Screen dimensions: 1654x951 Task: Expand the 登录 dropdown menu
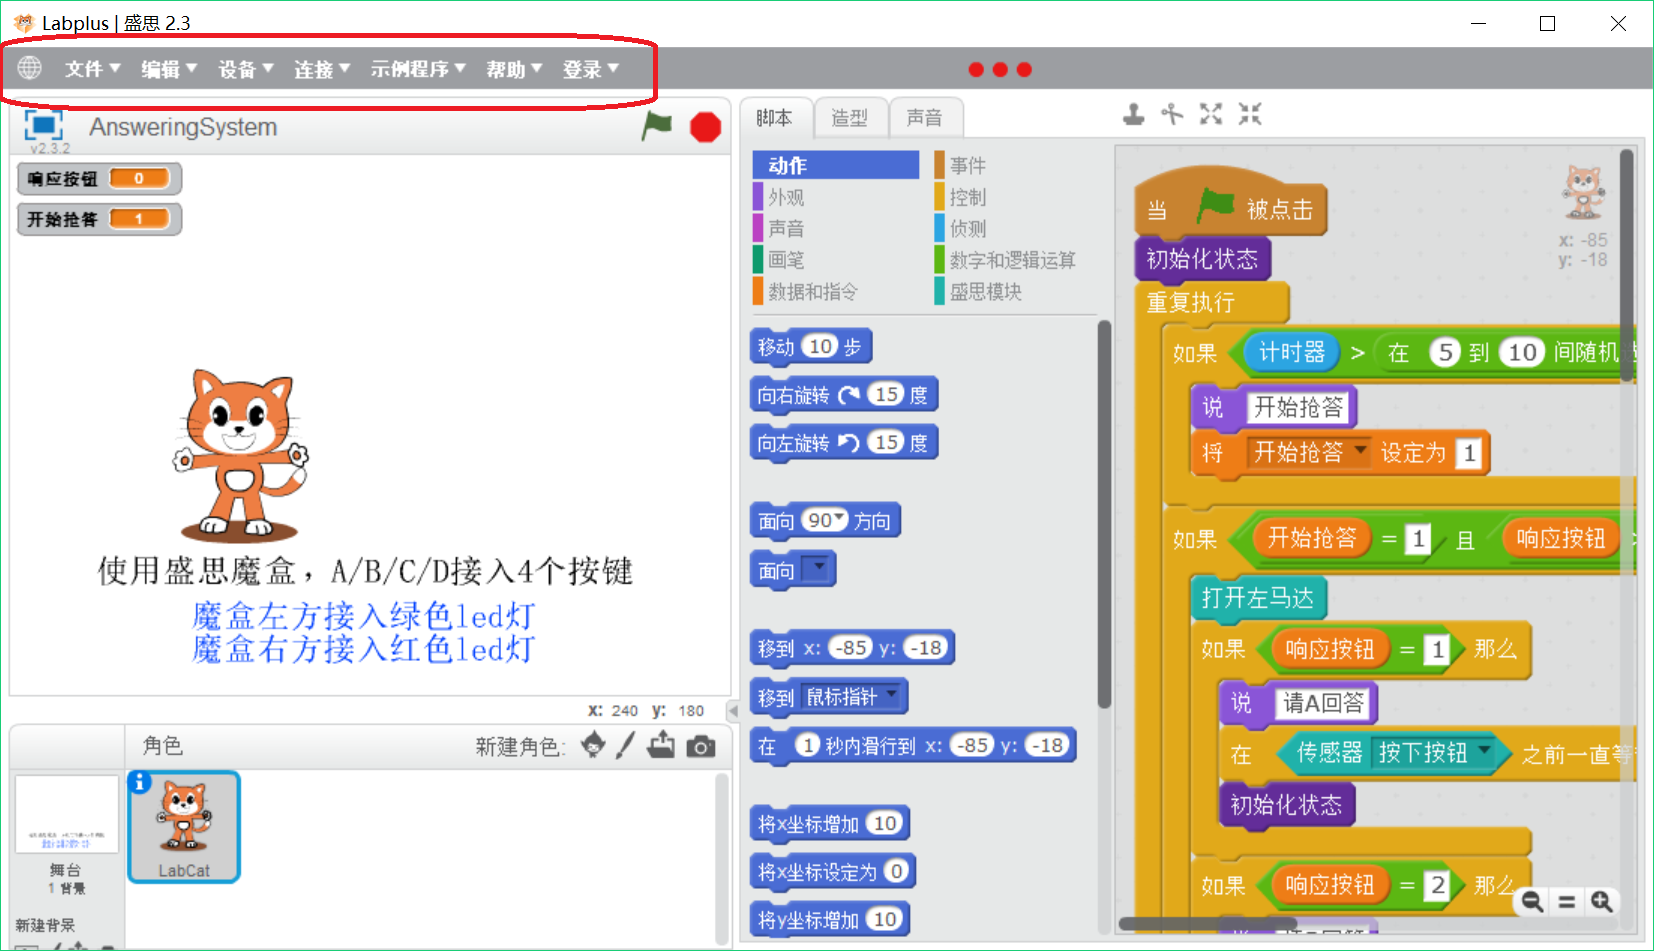(591, 69)
